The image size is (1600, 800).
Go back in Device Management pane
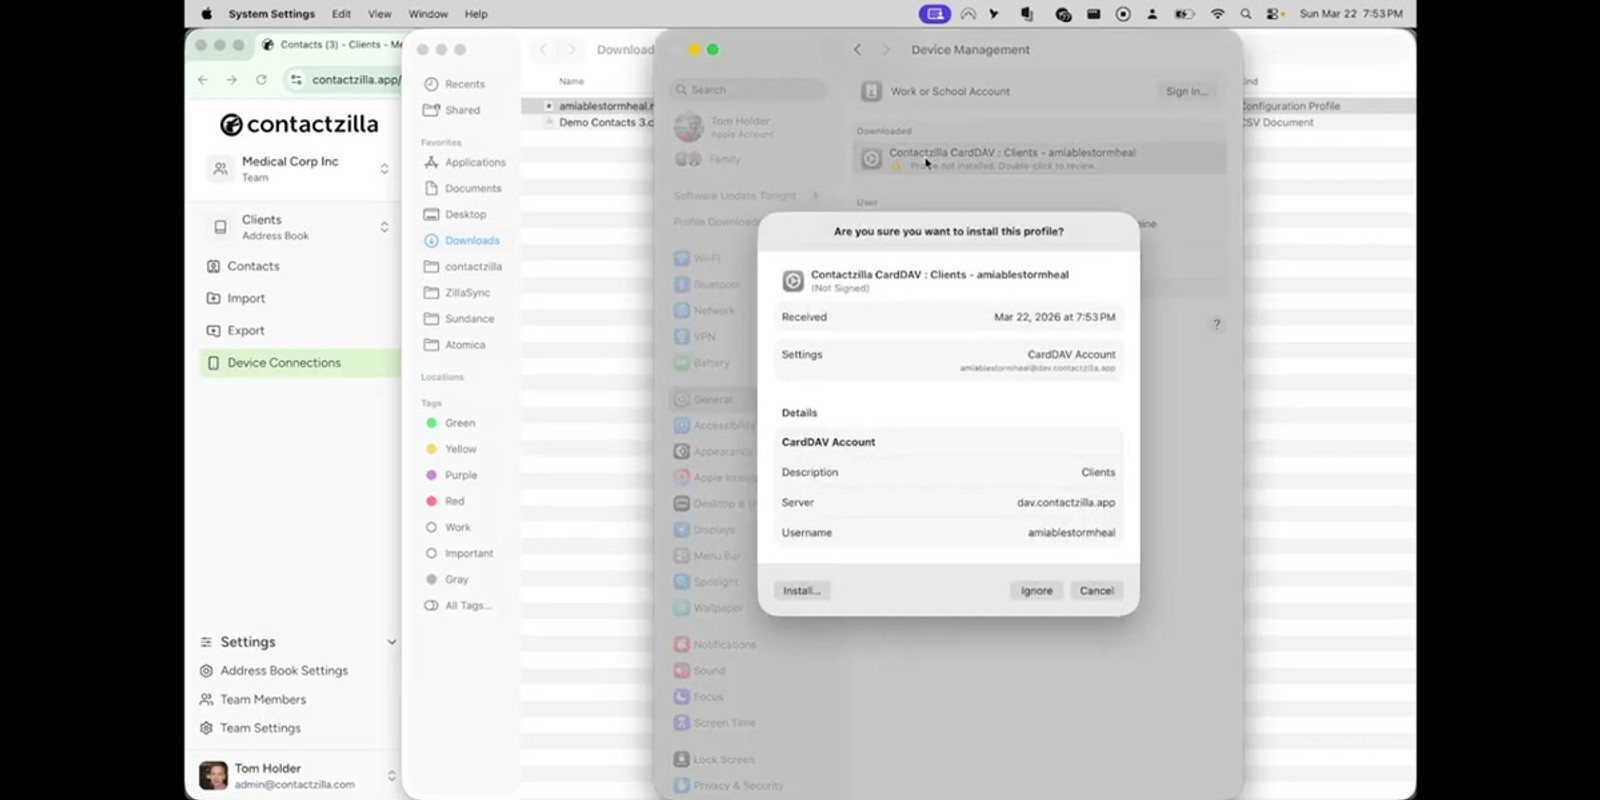click(857, 49)
